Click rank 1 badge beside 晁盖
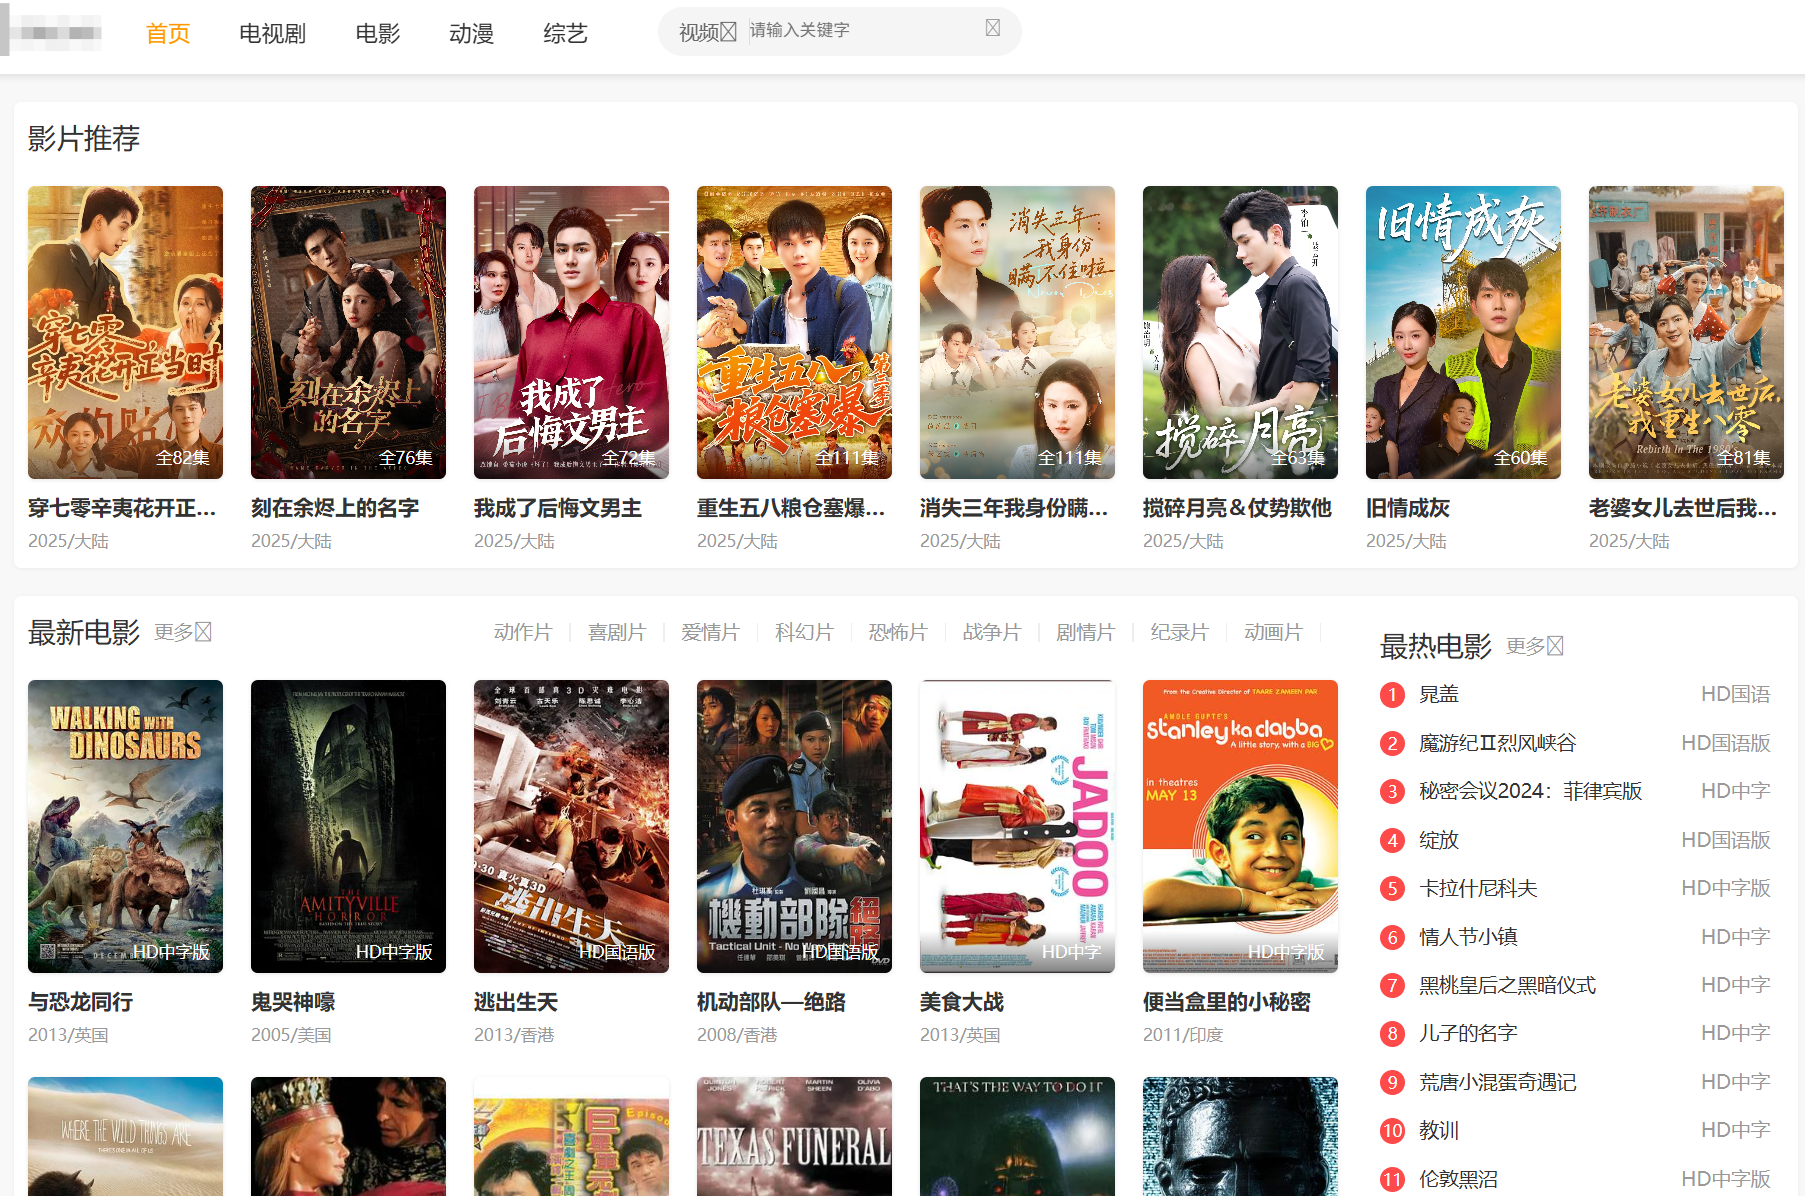 coord(1392,695)
